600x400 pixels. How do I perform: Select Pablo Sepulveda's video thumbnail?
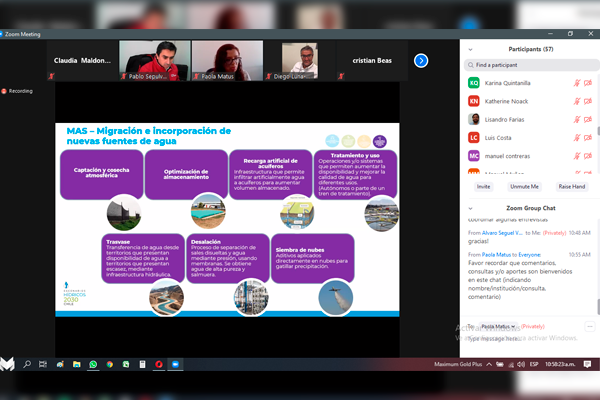click(148, 60)
